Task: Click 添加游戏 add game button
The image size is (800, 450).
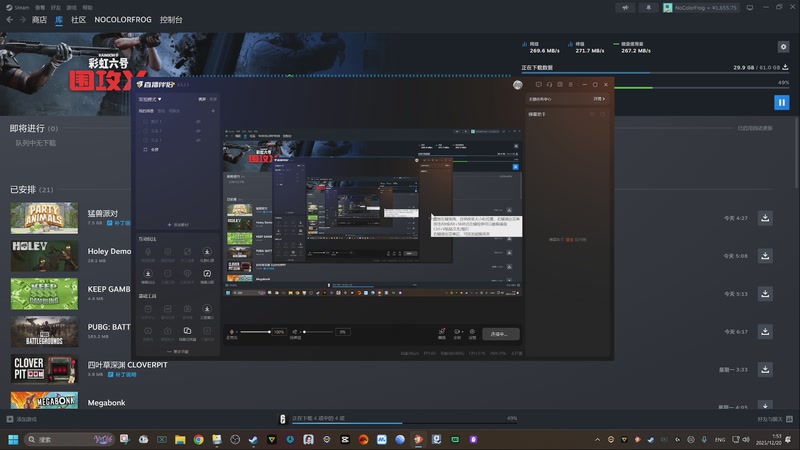Action: click(21, 419)
